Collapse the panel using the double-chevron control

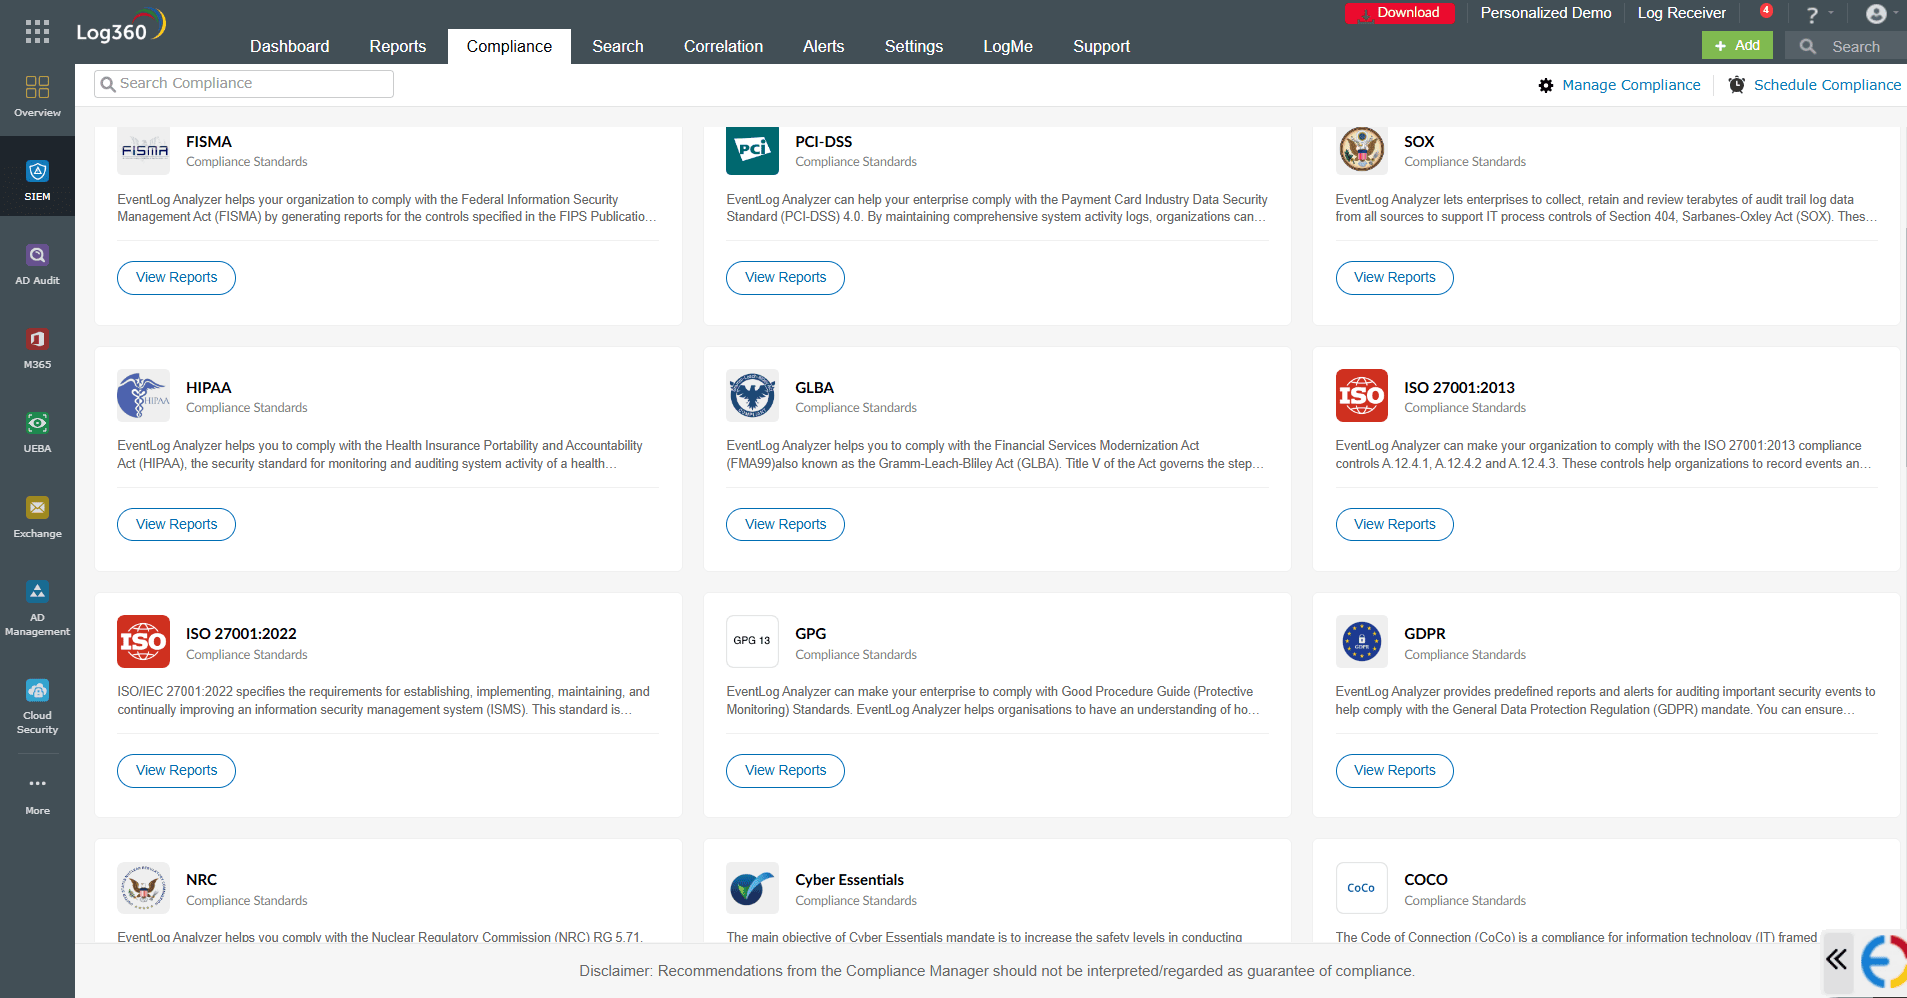[x=1836, y=958]
